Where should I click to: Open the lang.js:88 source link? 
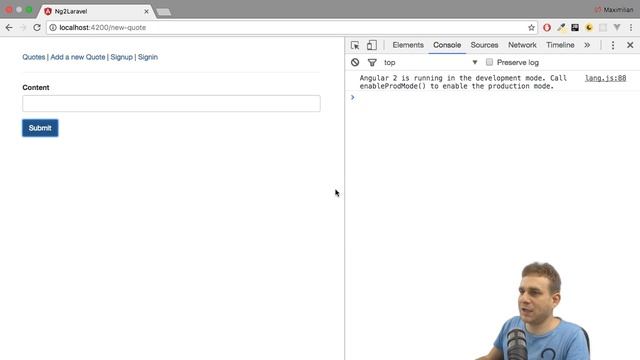click(605, 78)
